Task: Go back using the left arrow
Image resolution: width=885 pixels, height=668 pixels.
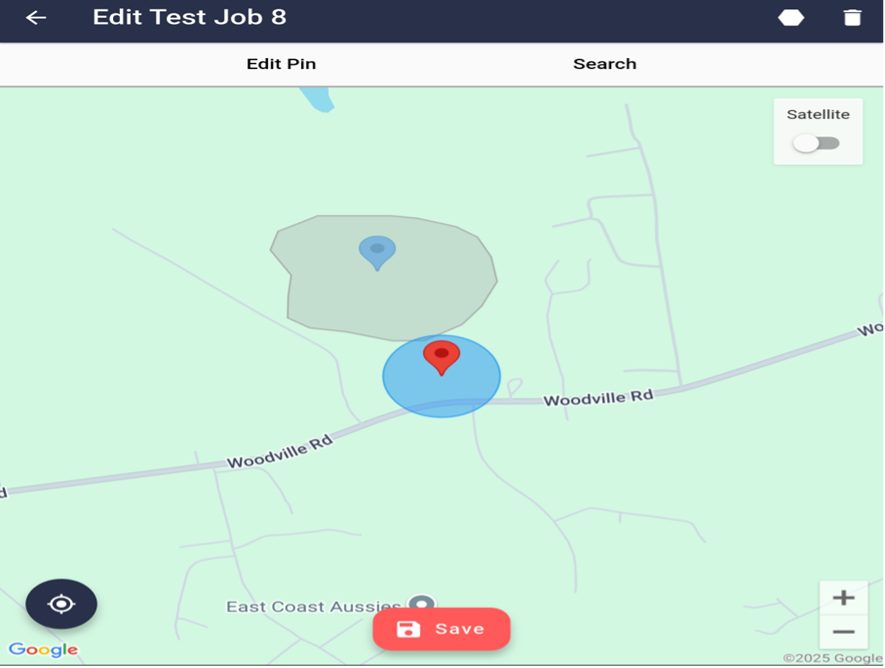Action: [36, 18]
